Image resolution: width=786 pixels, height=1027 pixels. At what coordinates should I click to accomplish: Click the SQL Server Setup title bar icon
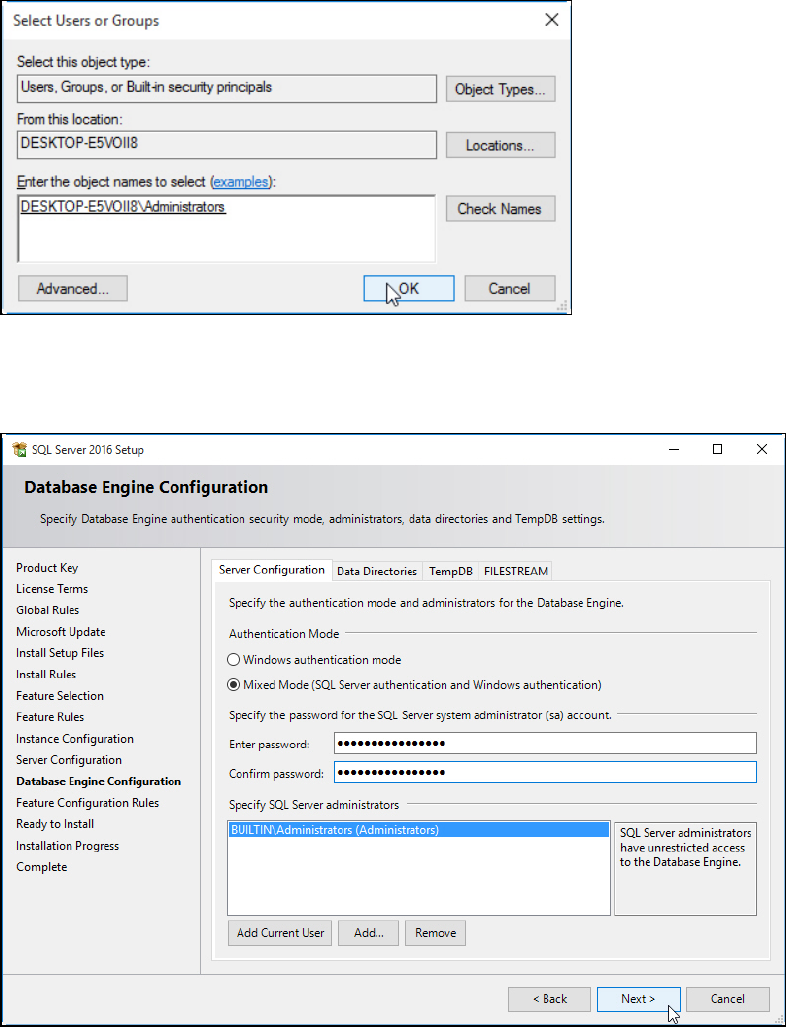coord(19,449)
